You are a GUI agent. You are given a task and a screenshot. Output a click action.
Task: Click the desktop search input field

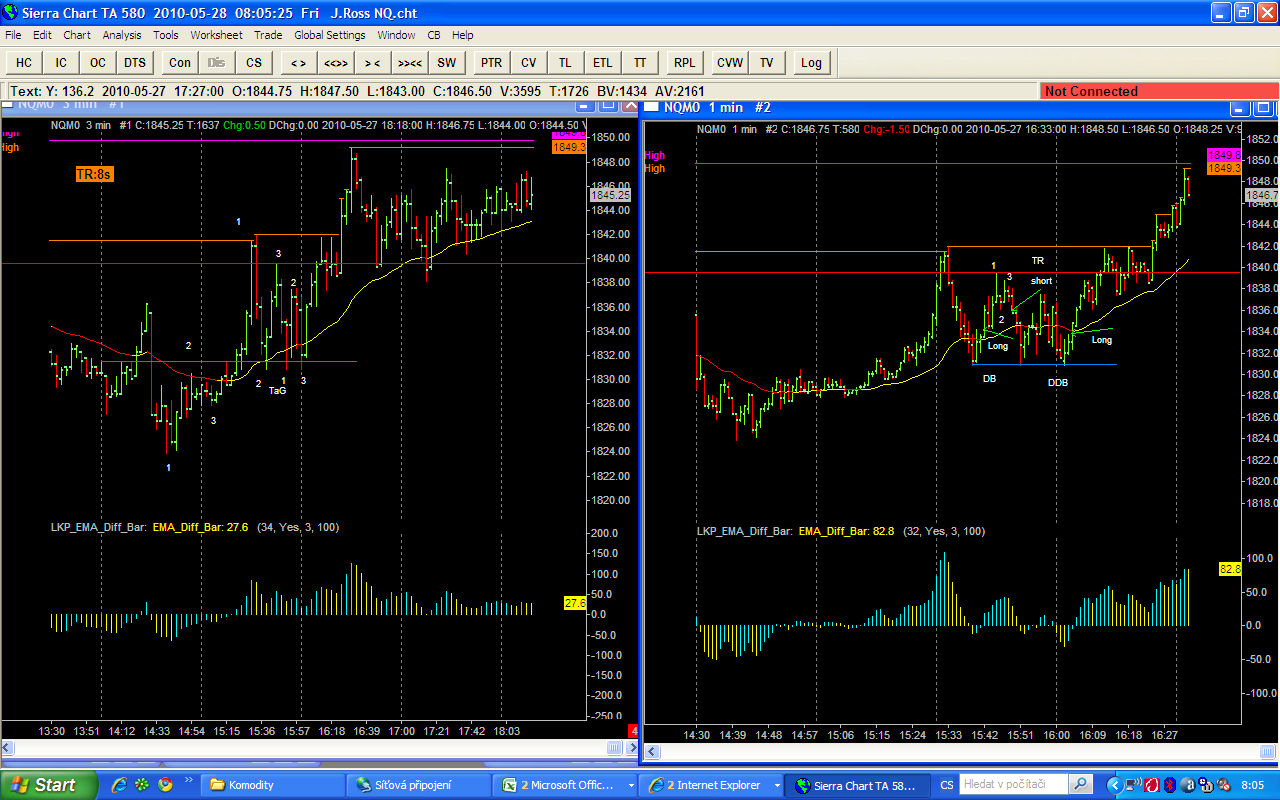pos(1013,784)
